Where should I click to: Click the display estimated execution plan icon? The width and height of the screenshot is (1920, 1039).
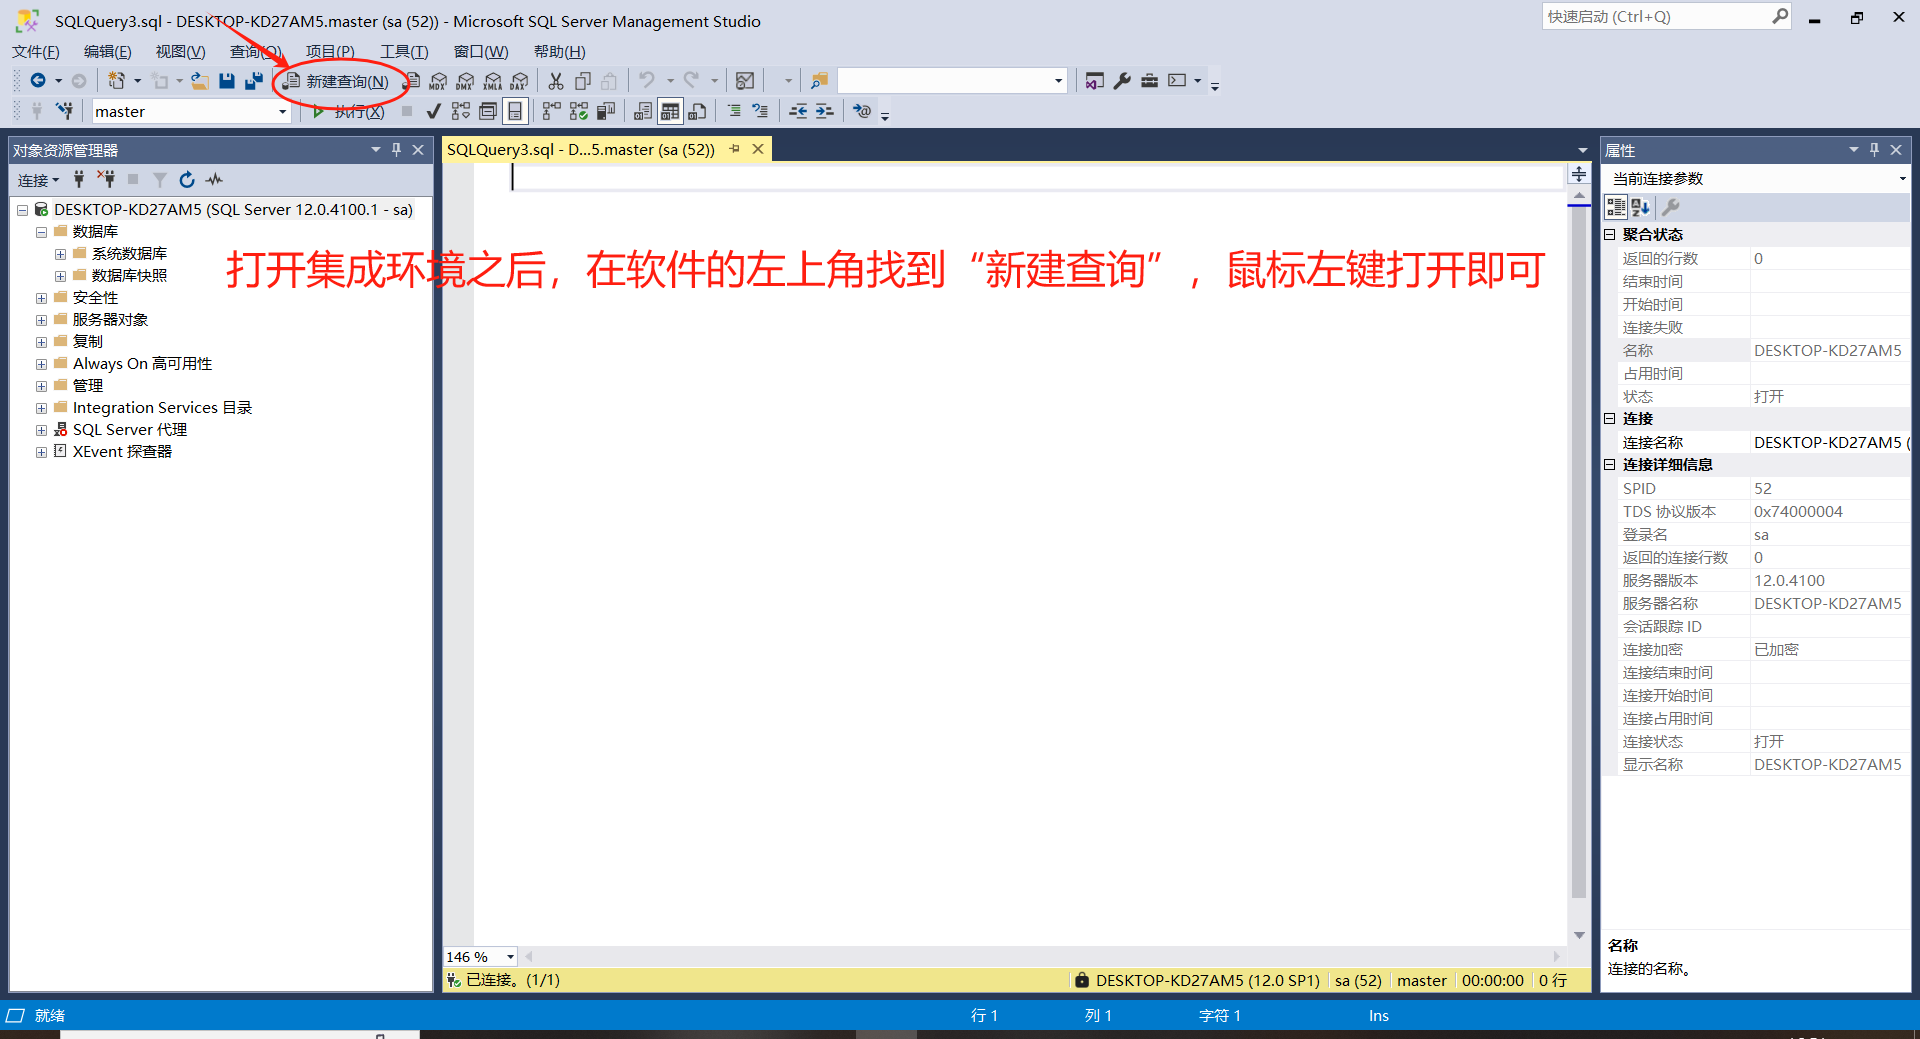point(461,112)
